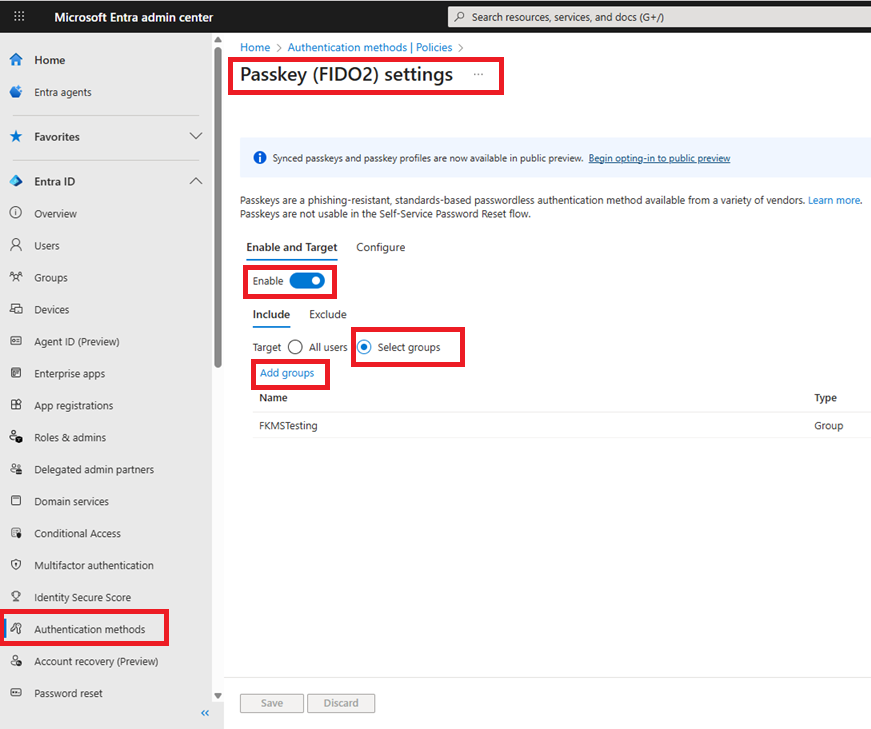The width and height of the screenshot is (871, 729).
Task: Click Authentication methods | Policies breadcrumb
Action: (x=370, y=47)
